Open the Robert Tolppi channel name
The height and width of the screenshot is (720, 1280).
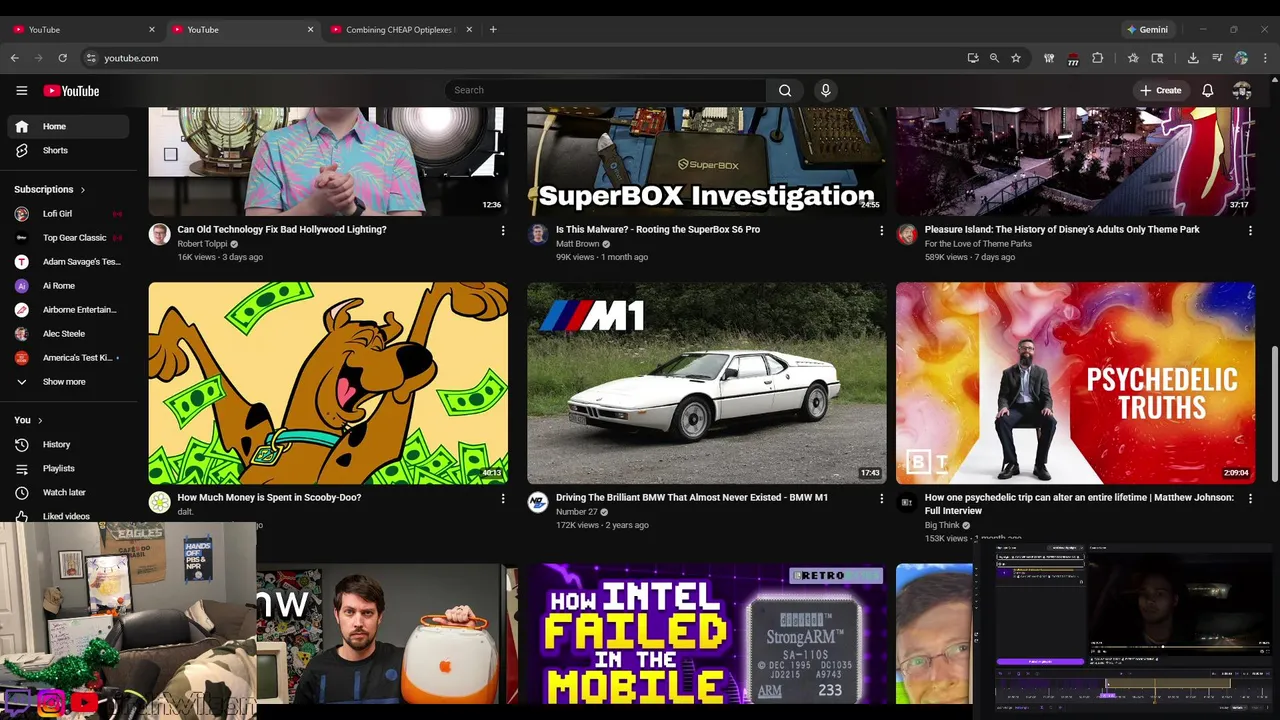(x=202, y=244)
